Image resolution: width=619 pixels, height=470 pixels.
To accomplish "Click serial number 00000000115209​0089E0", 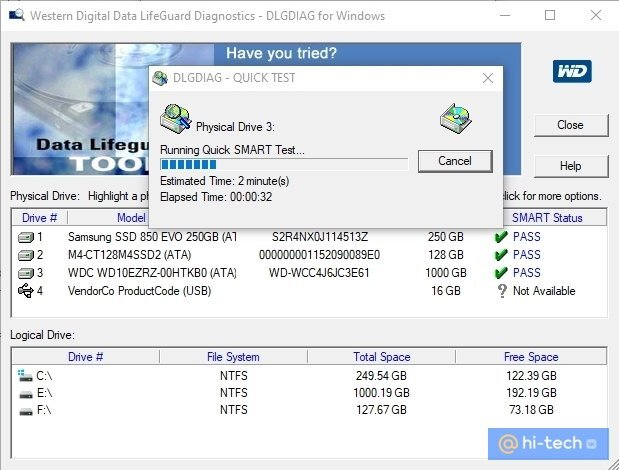I will (x=319, y=255).
